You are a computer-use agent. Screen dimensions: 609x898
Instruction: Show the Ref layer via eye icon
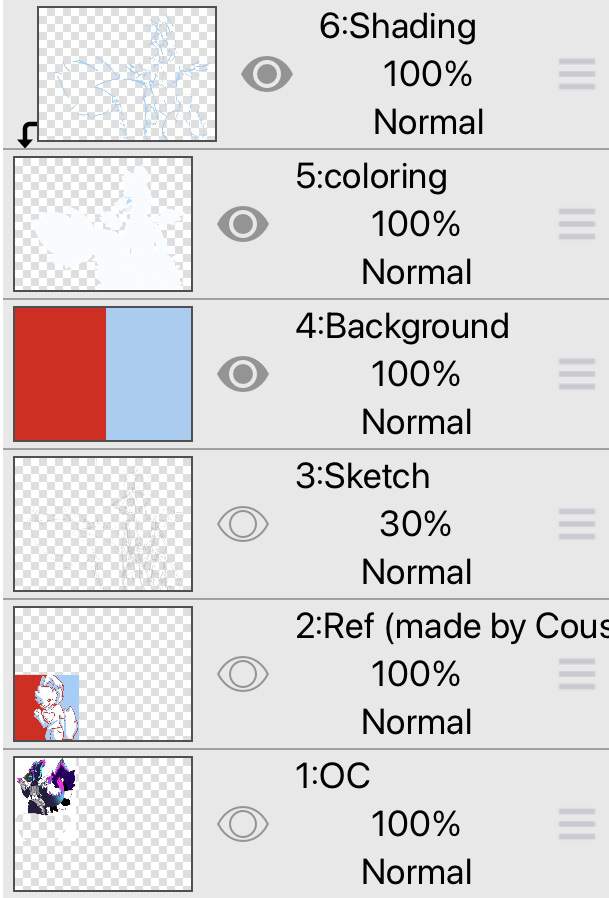coord(243,674)
